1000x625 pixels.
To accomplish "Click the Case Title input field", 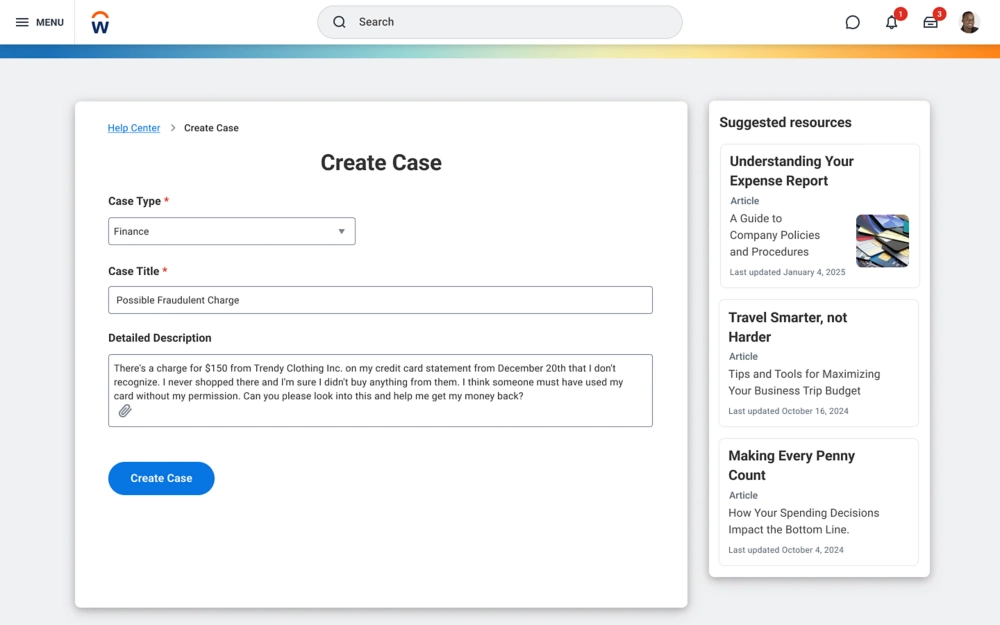I will coord(380,300).
